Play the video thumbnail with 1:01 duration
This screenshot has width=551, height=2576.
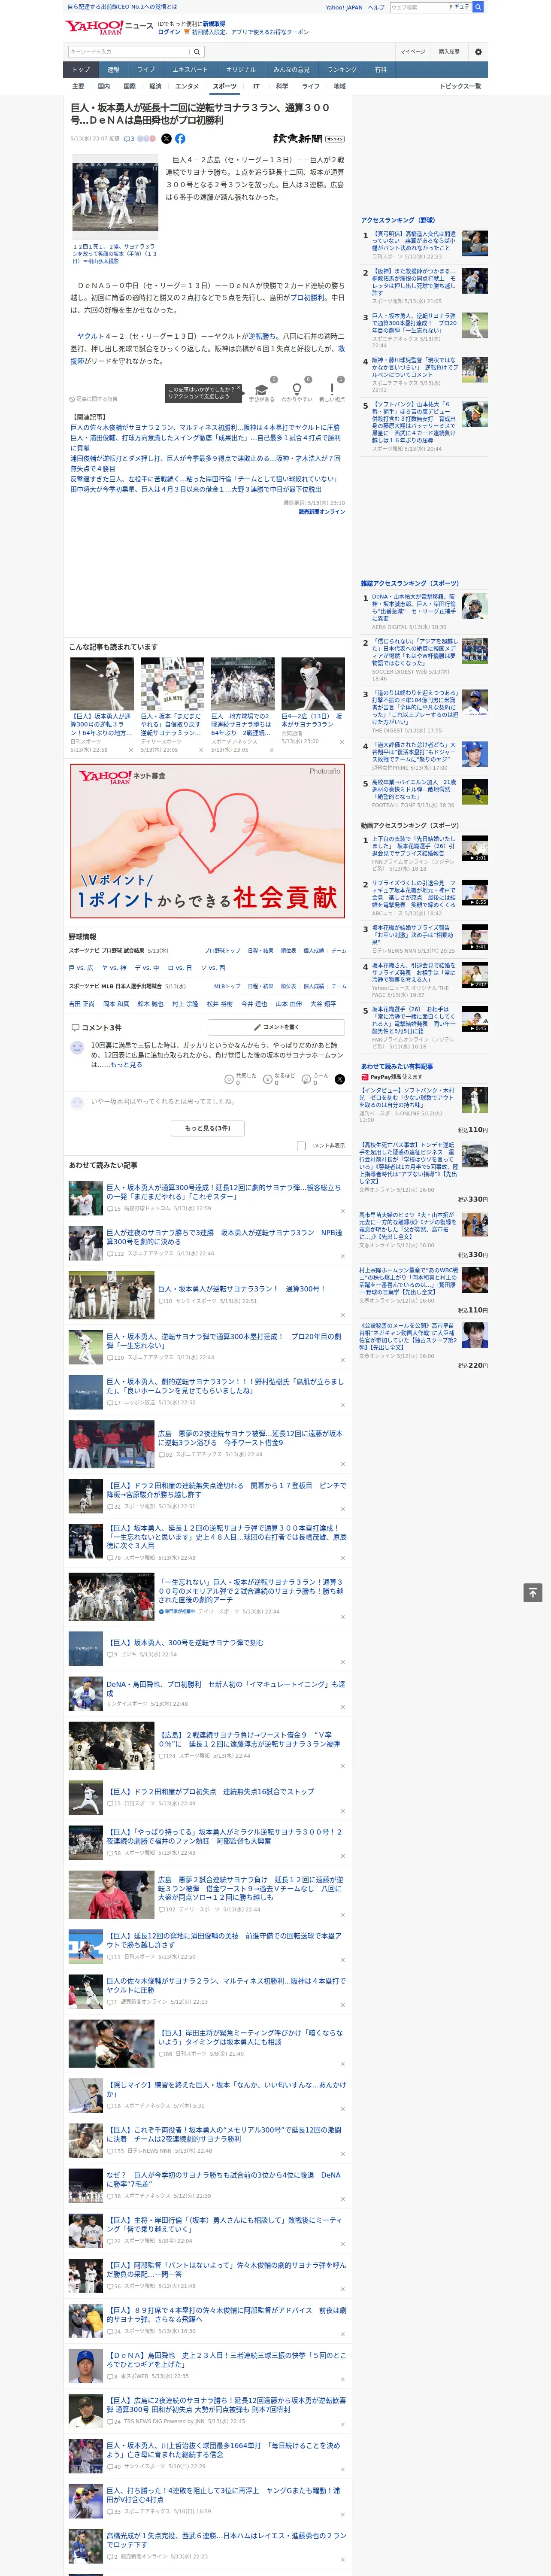(x=474, y=849)
